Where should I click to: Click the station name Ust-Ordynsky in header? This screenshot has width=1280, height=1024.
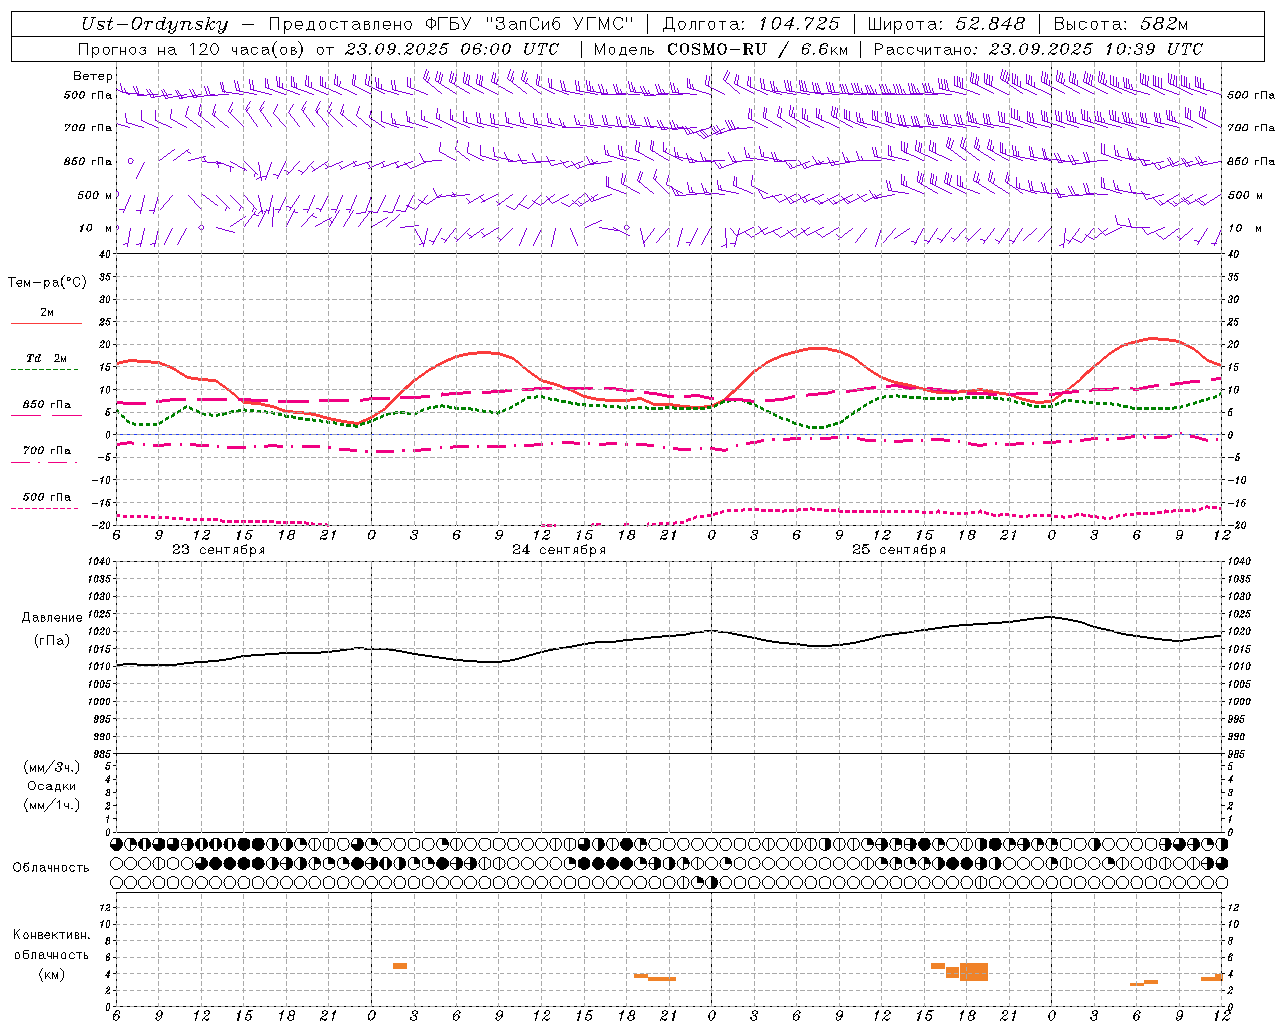coord(154,25)
